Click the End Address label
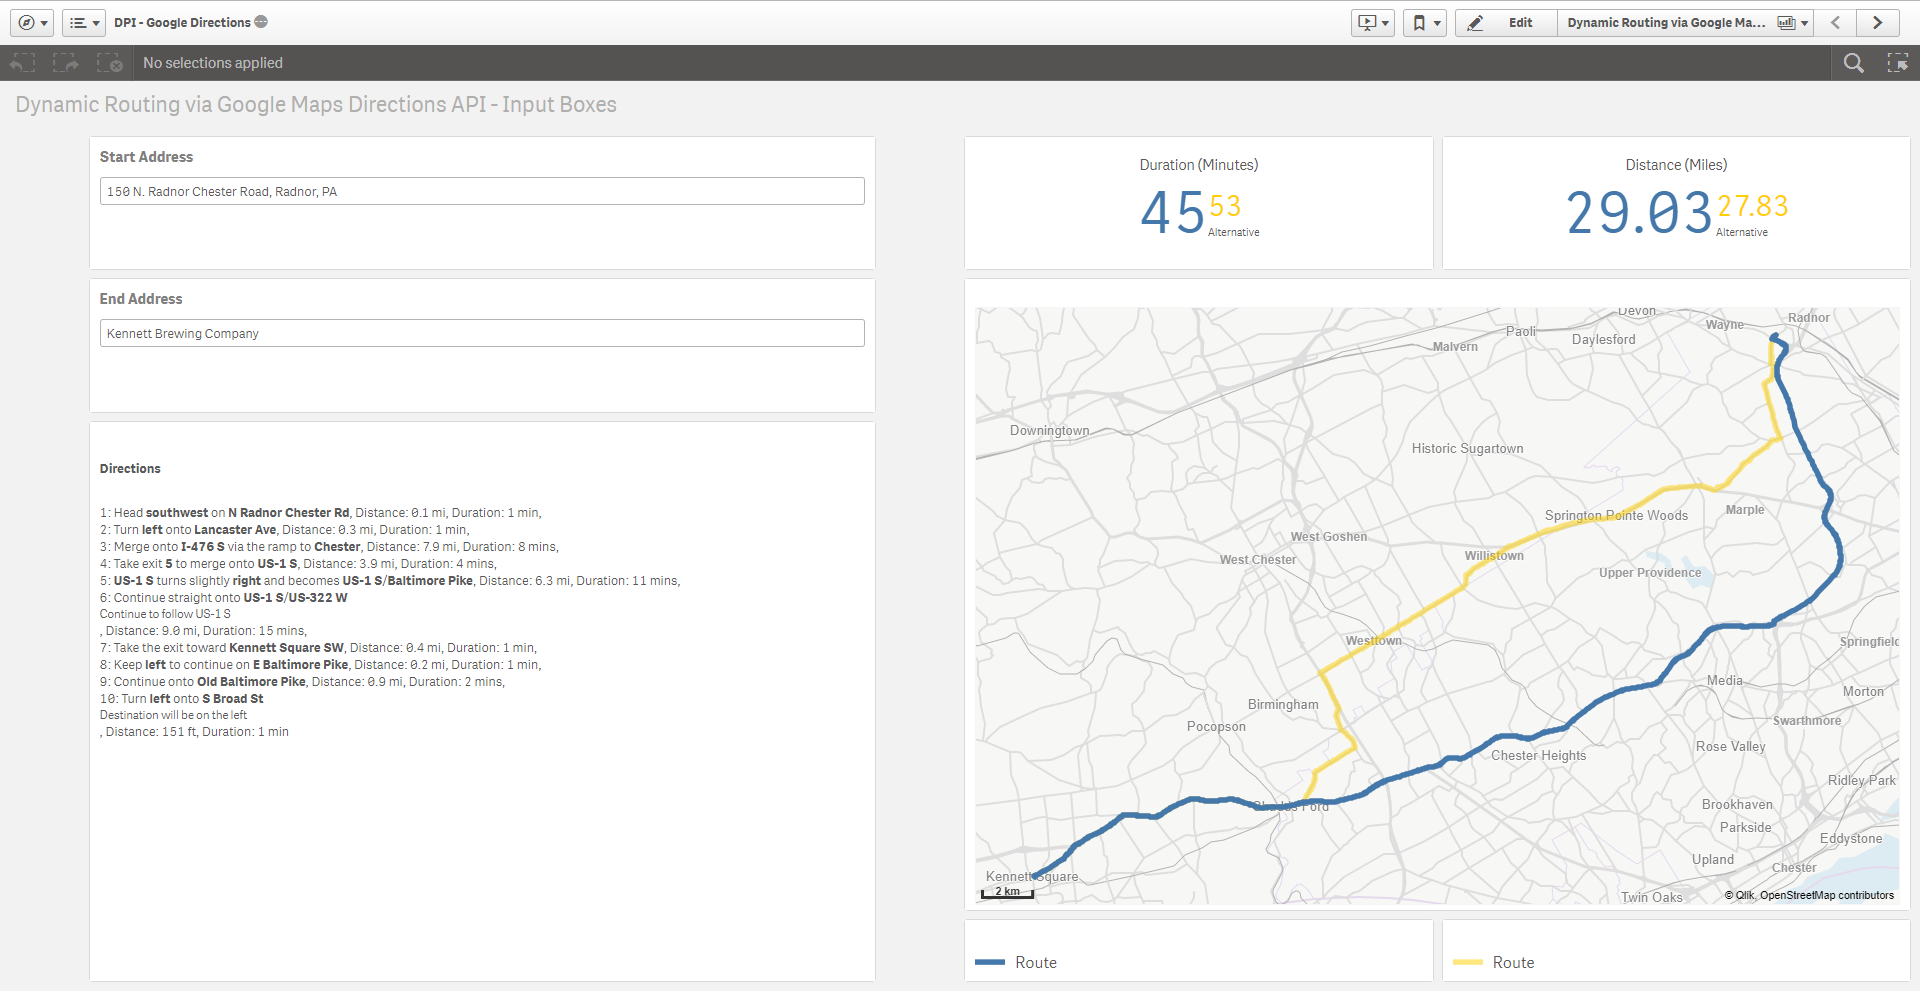Screen dimensions: 1920x991 click(x=141, y=299)
